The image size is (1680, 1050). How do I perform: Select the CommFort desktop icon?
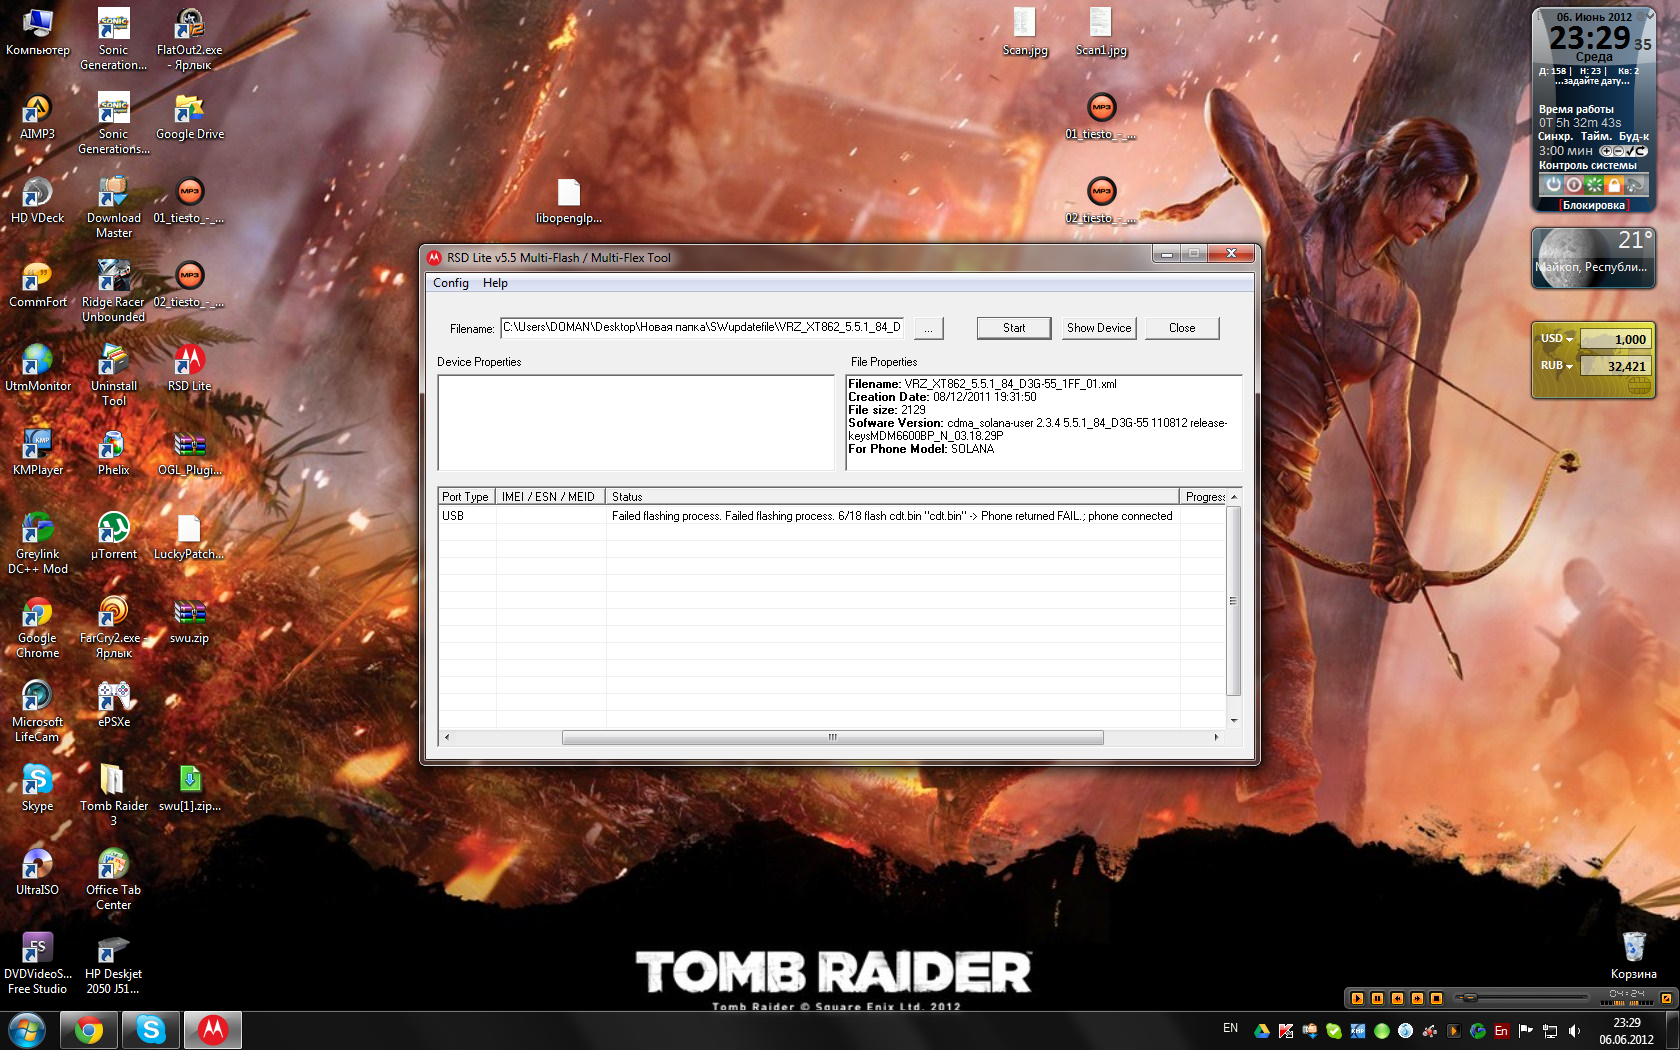tap(38, 285)
